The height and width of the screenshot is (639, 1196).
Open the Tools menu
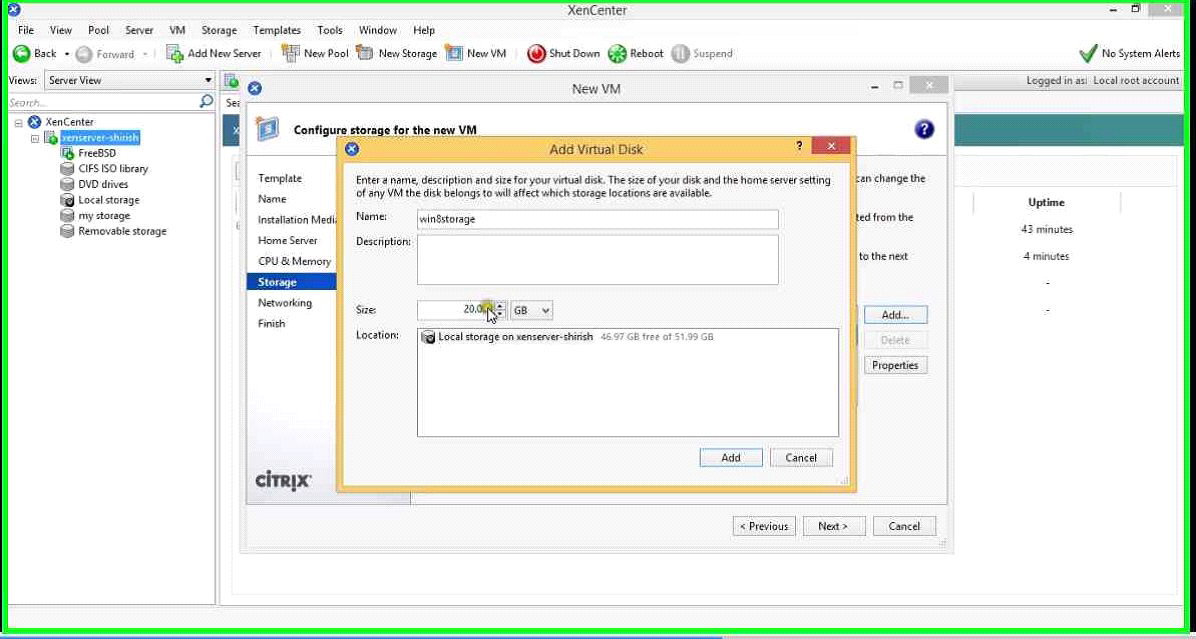330,31
